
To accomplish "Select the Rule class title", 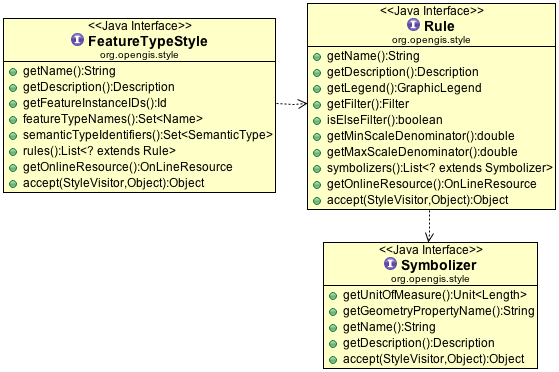I will 439,26.
